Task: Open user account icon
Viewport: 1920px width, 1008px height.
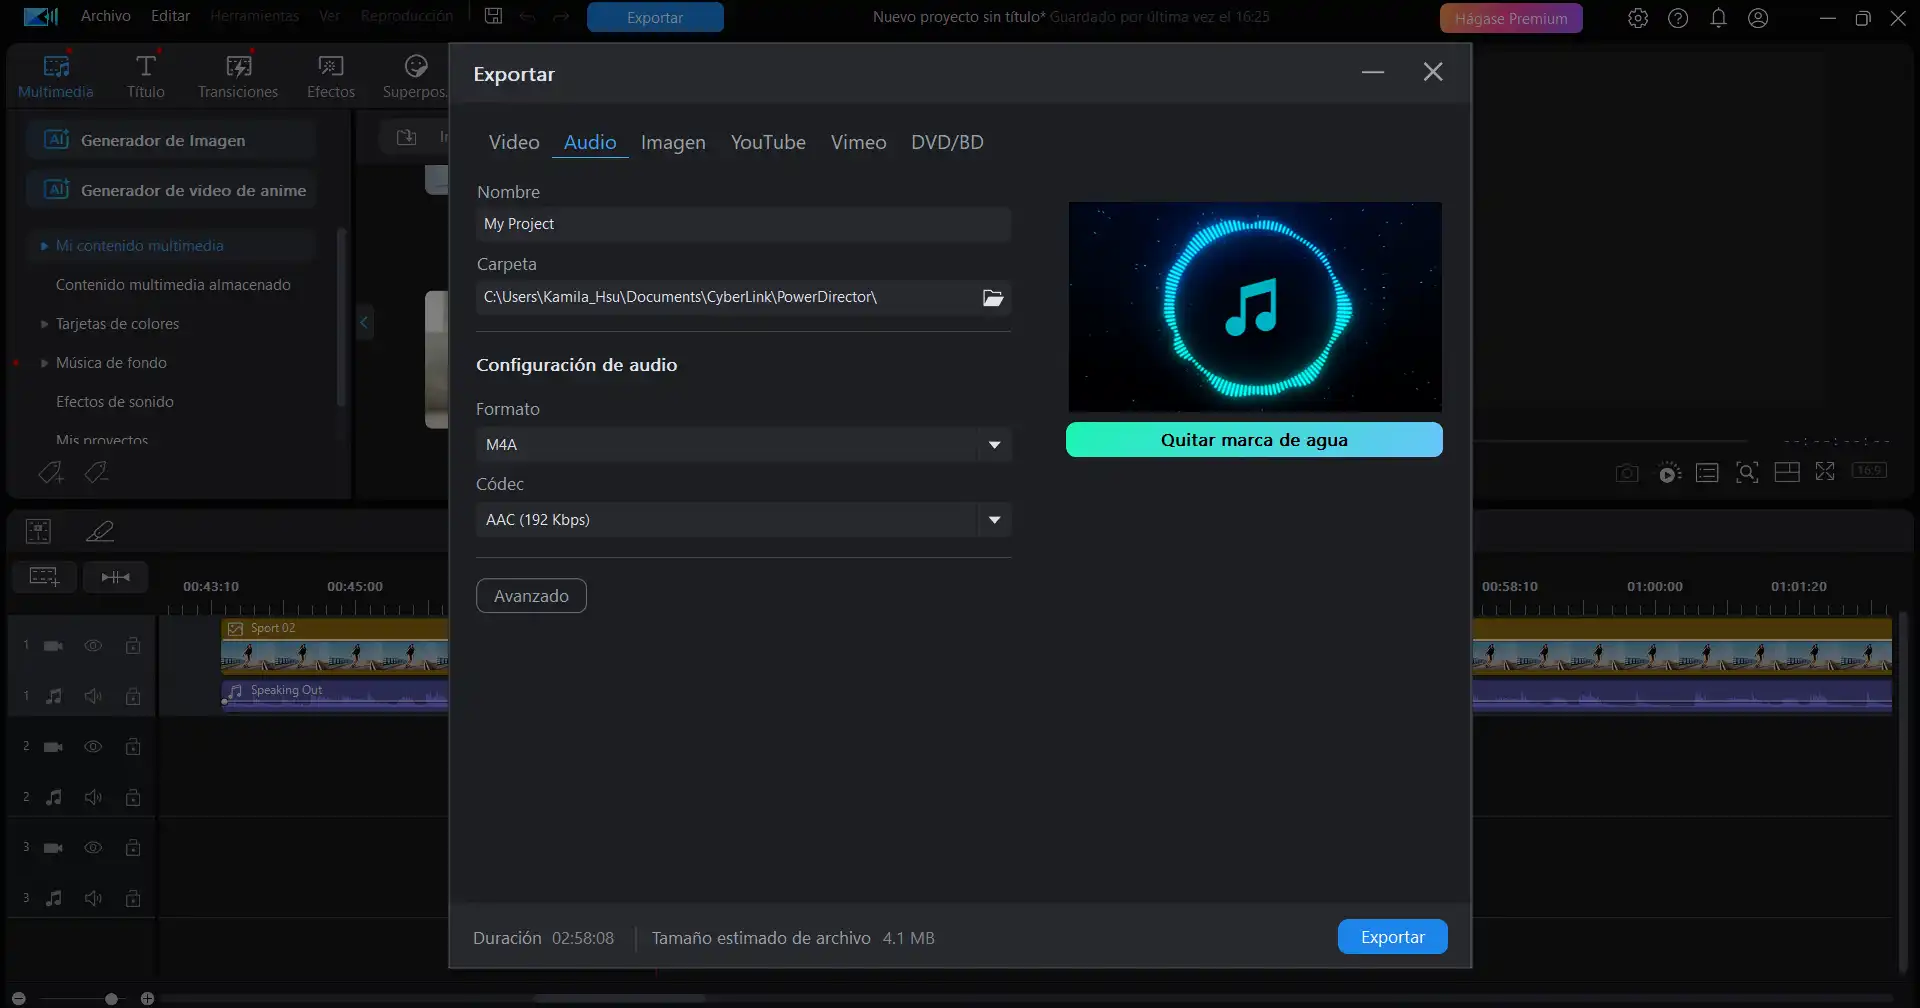Action: click(x=1758, y=18)
